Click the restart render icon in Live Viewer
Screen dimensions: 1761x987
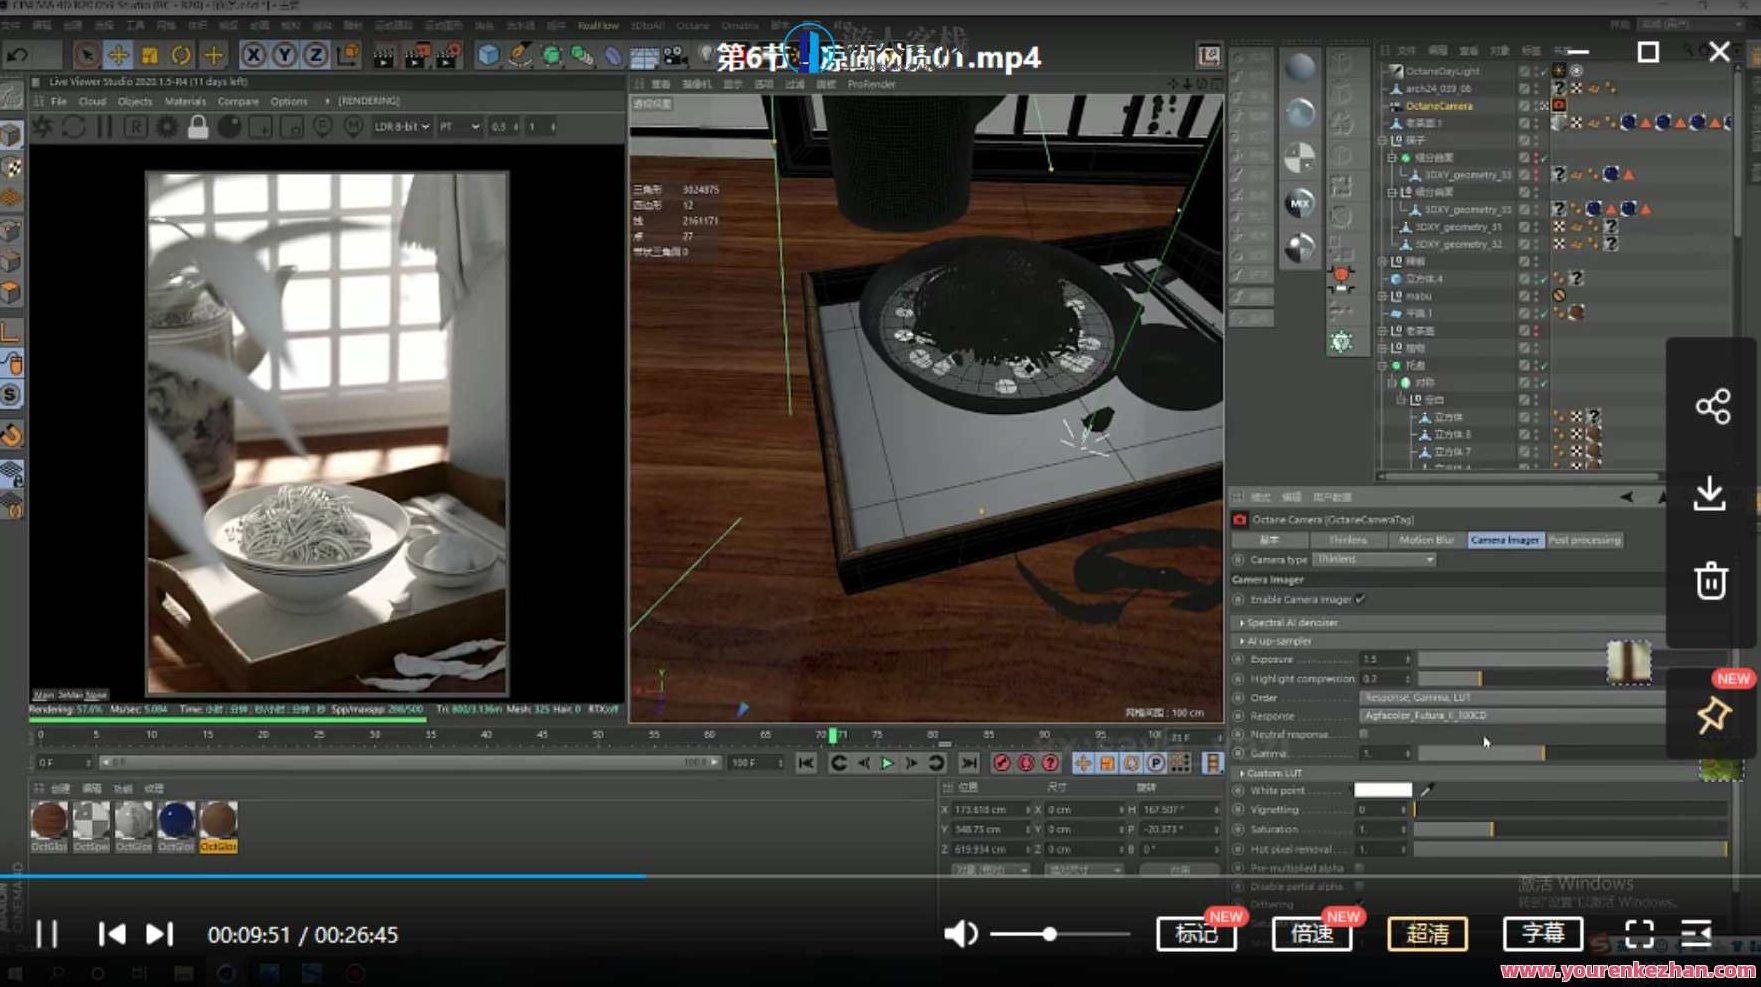pyautogui.click(x=73, y=127)
